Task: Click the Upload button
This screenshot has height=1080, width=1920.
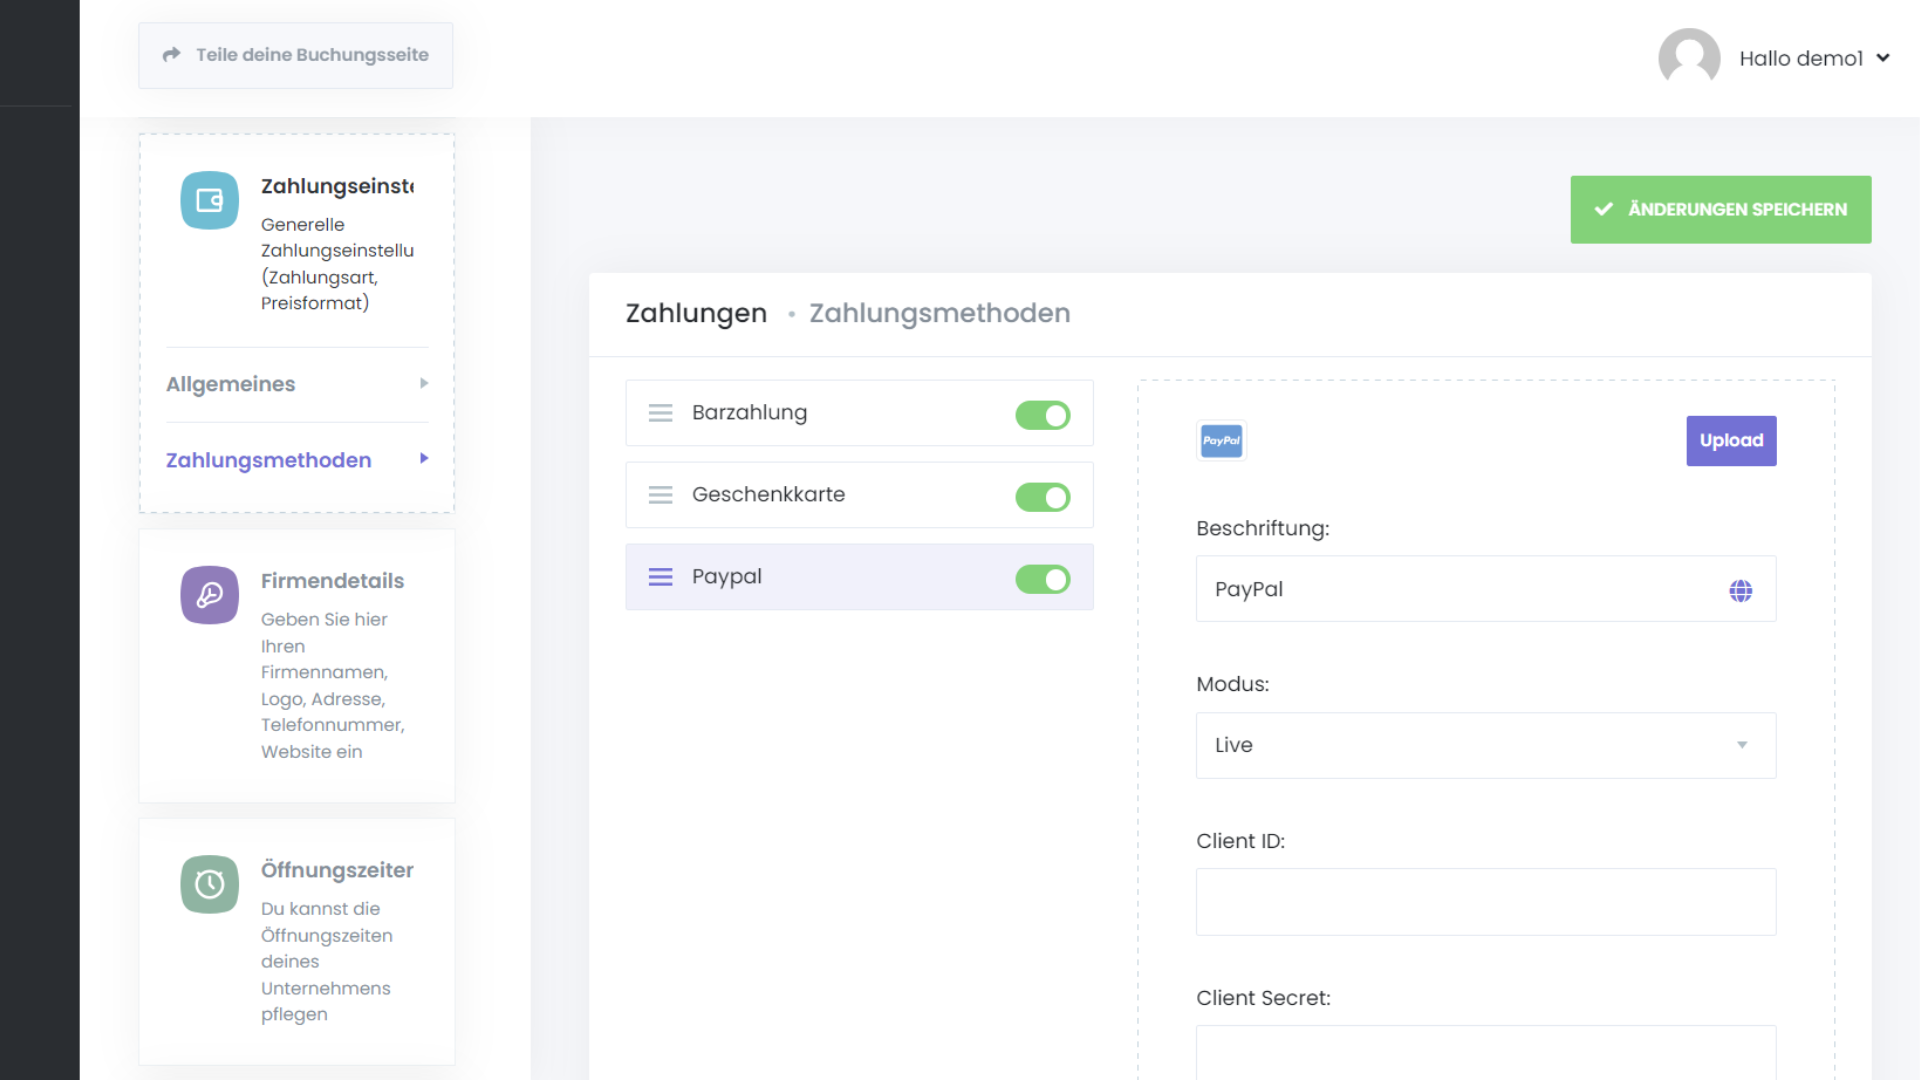Action: click(1730, 441)
